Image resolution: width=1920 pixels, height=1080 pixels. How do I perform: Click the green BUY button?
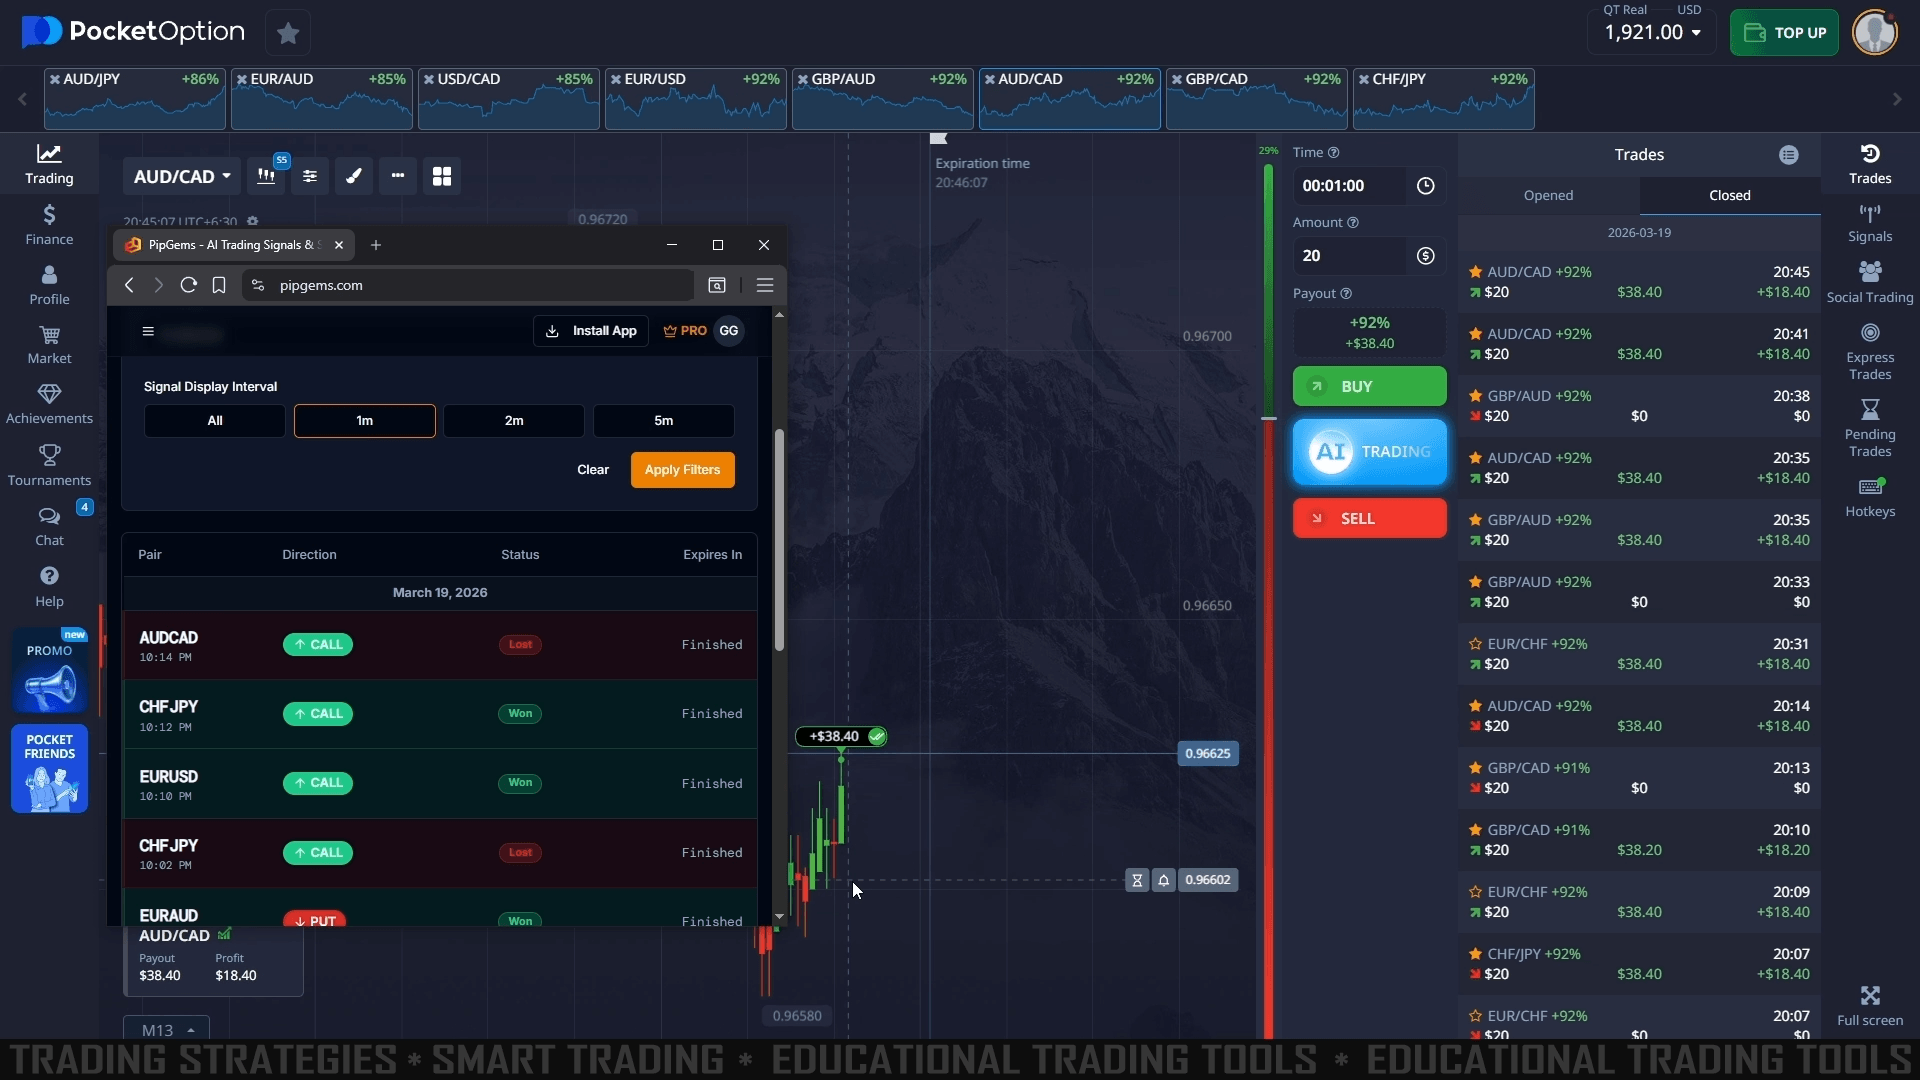[x=1369, y=386]
